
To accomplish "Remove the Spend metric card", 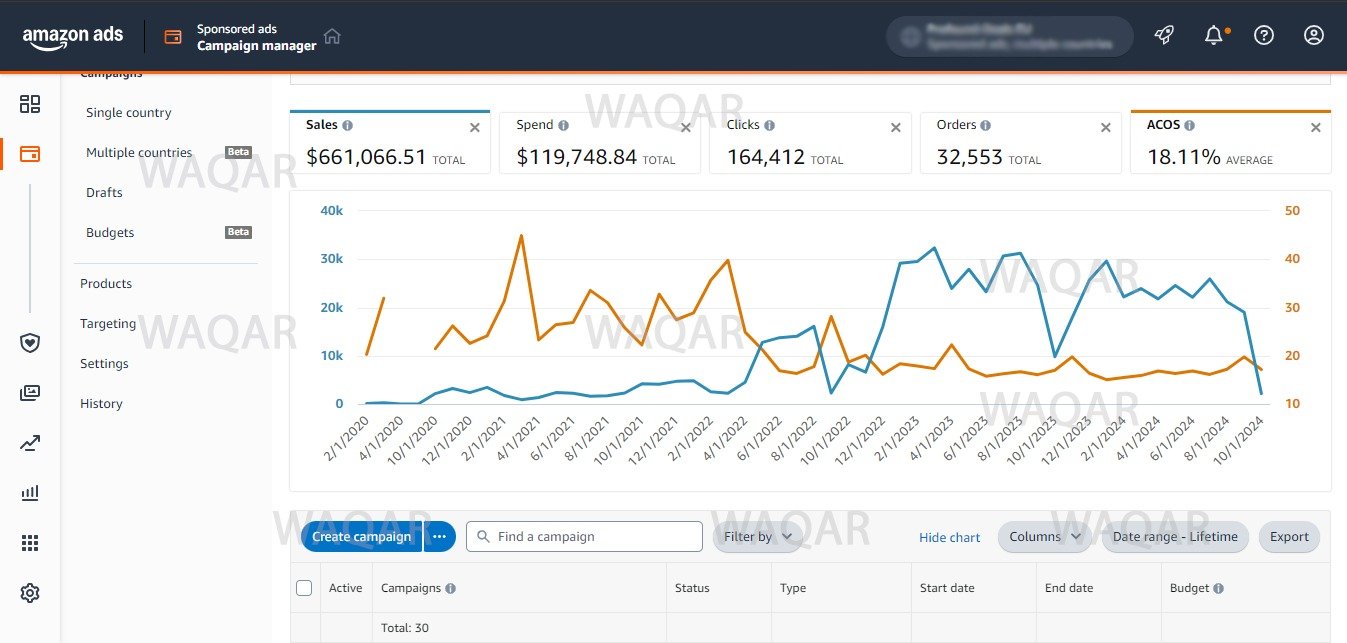I will 685,128.
